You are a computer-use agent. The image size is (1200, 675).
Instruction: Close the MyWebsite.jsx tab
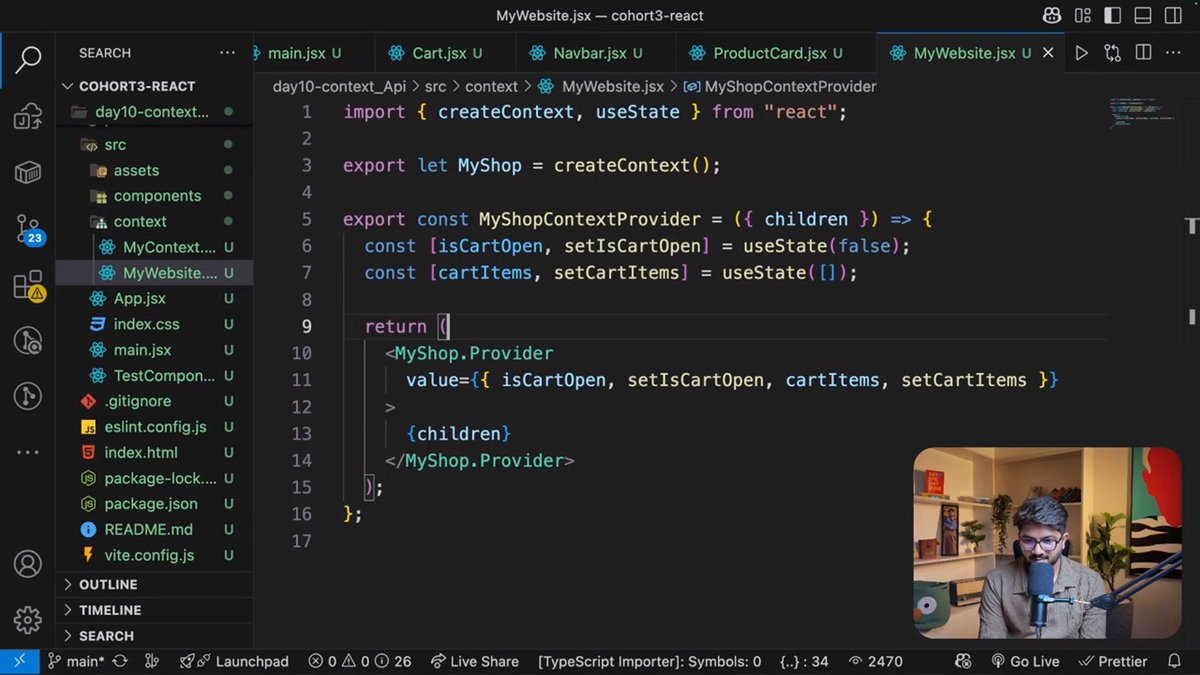(1049, 53)
